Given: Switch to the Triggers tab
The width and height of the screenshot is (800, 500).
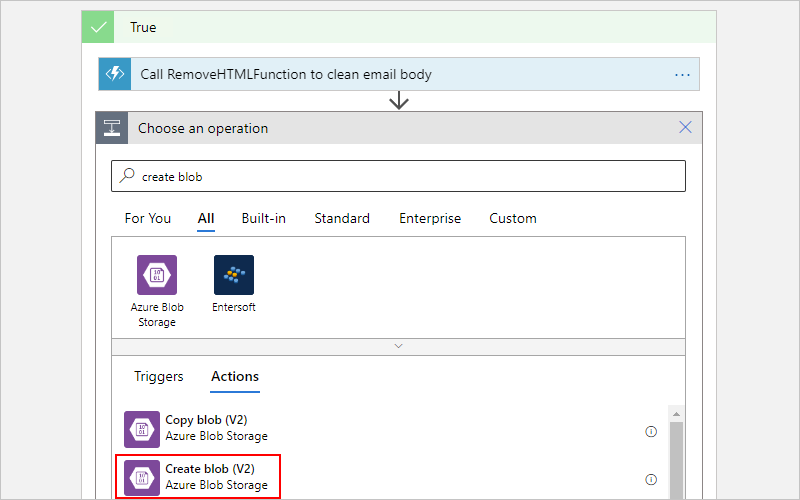Looking at the screenshot, I should pos(159,377).
